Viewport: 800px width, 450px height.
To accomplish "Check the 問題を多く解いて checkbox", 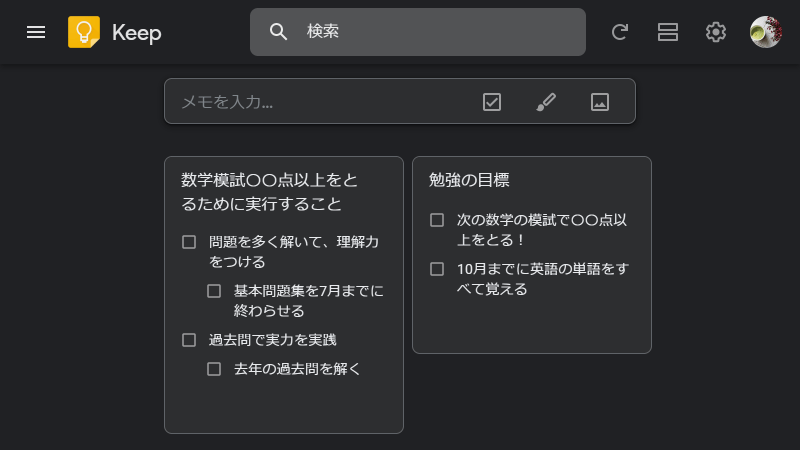I will tap(189, 242).
